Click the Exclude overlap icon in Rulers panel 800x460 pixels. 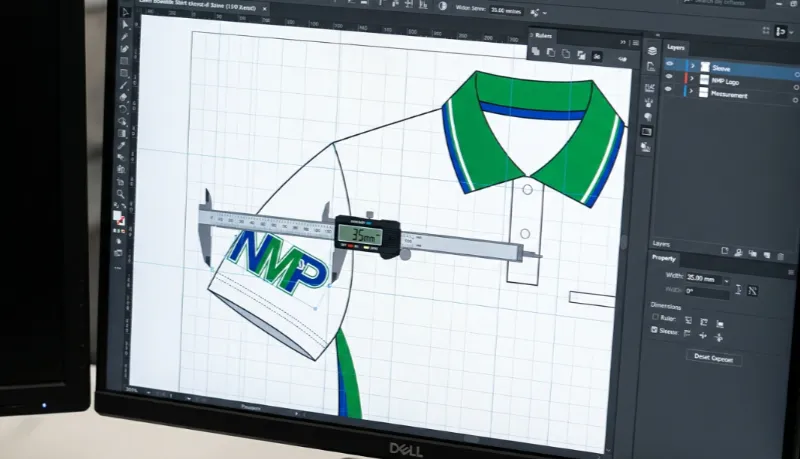click(582, 55)
